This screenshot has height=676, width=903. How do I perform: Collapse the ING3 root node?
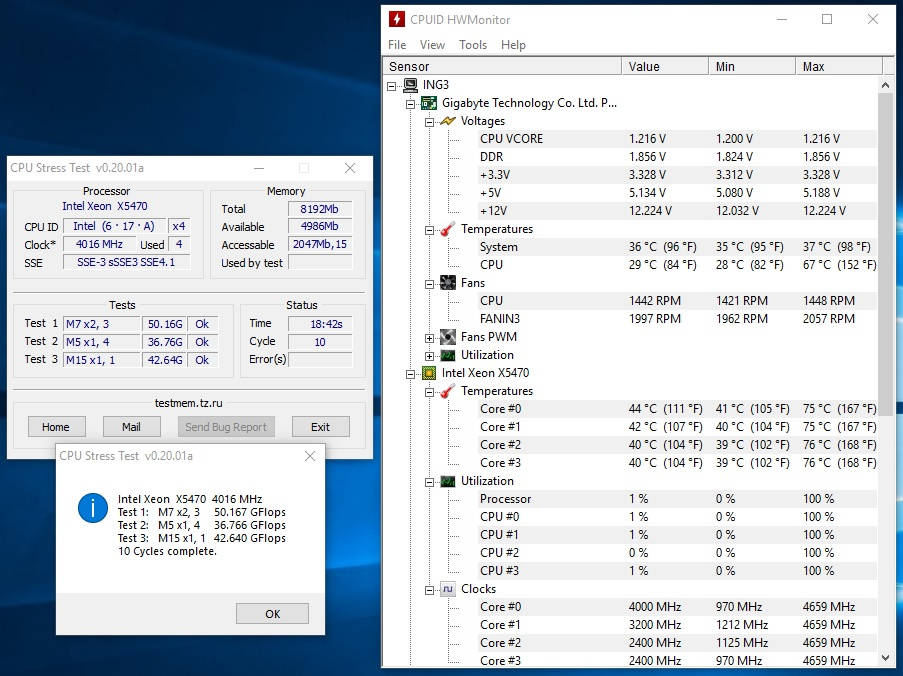(x=392, y=86)
